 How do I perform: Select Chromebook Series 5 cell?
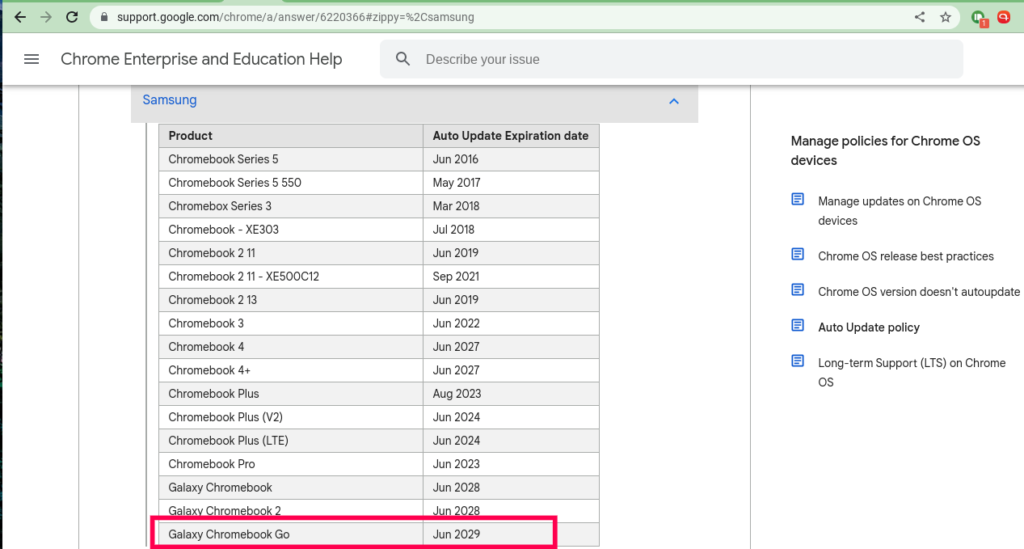click(x=291, y=159)
